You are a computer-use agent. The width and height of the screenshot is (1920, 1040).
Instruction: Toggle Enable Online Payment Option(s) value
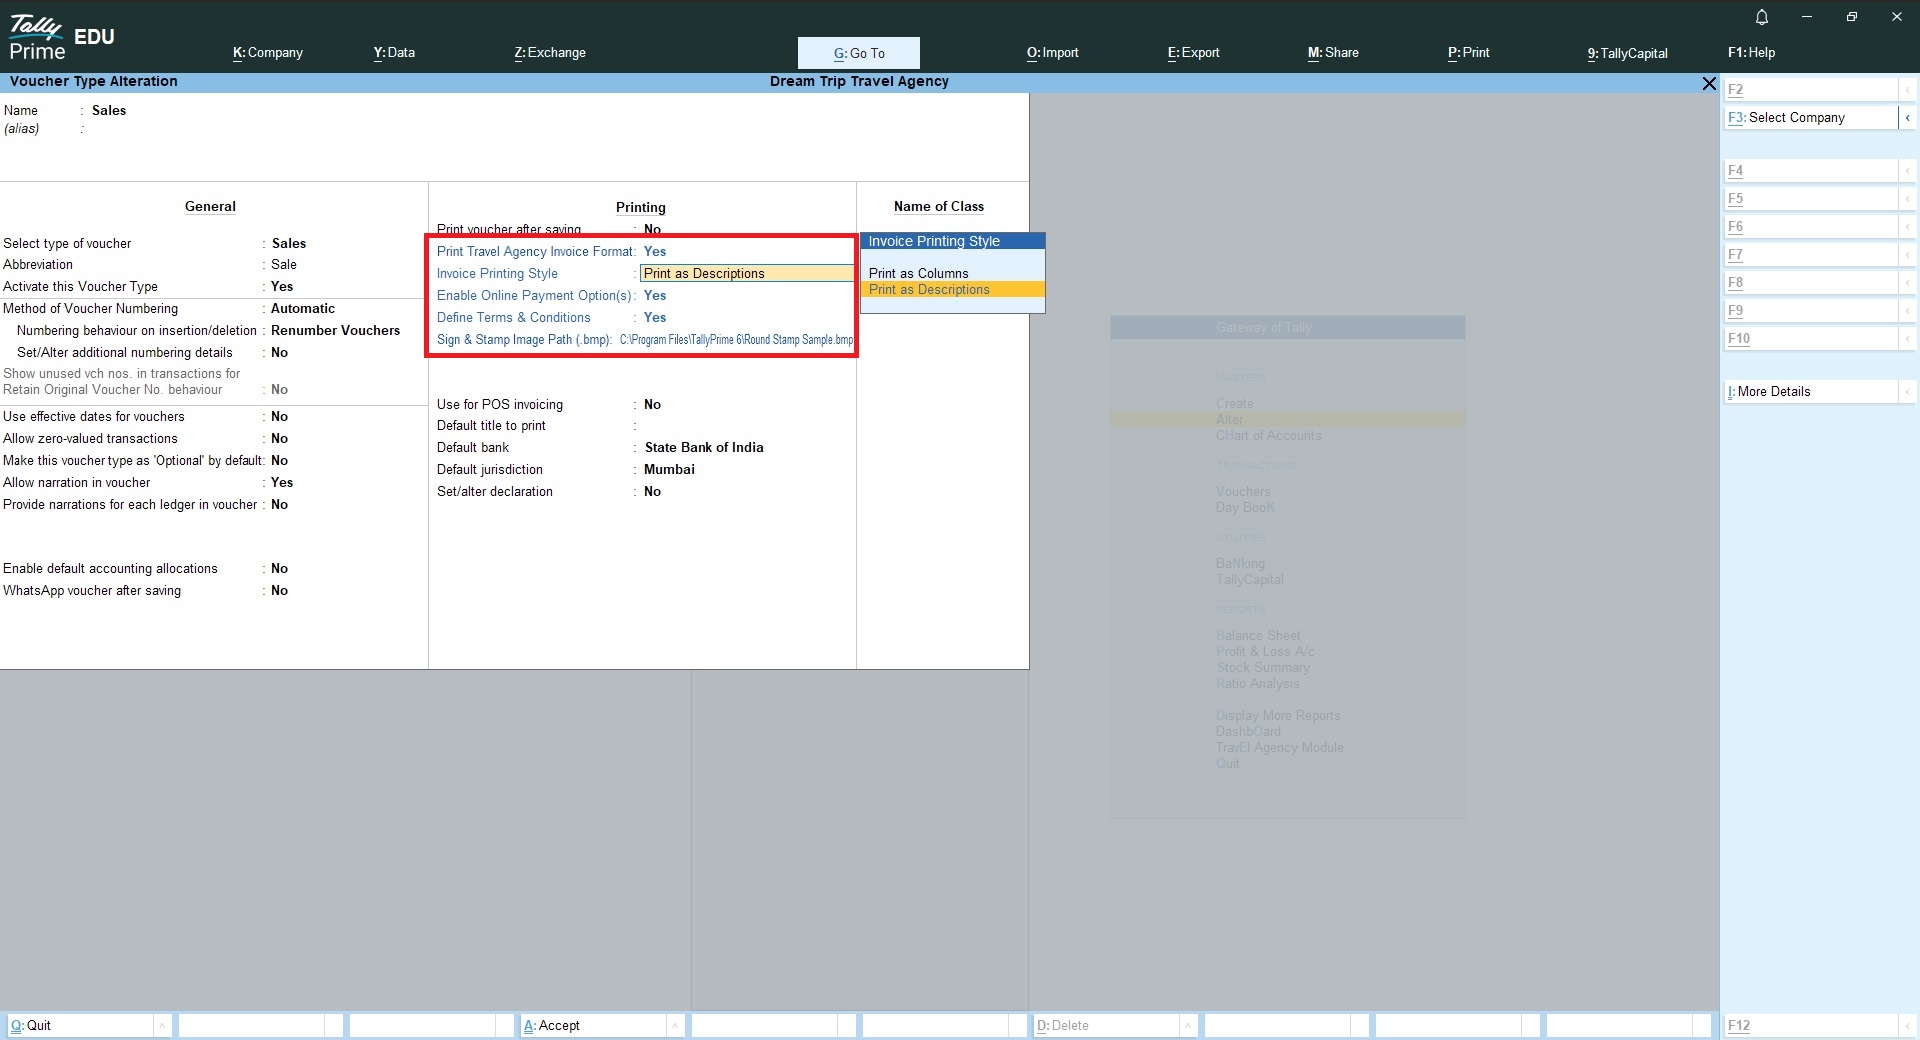[655, 296]
